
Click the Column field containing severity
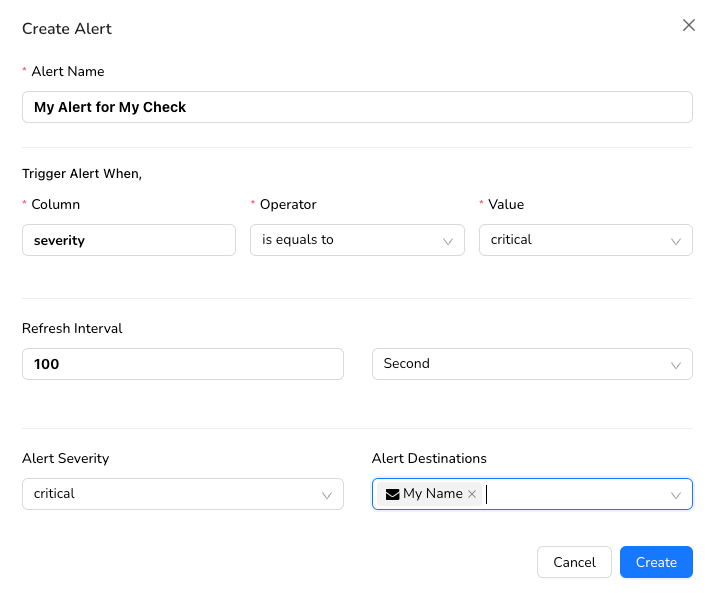point(129,240)
